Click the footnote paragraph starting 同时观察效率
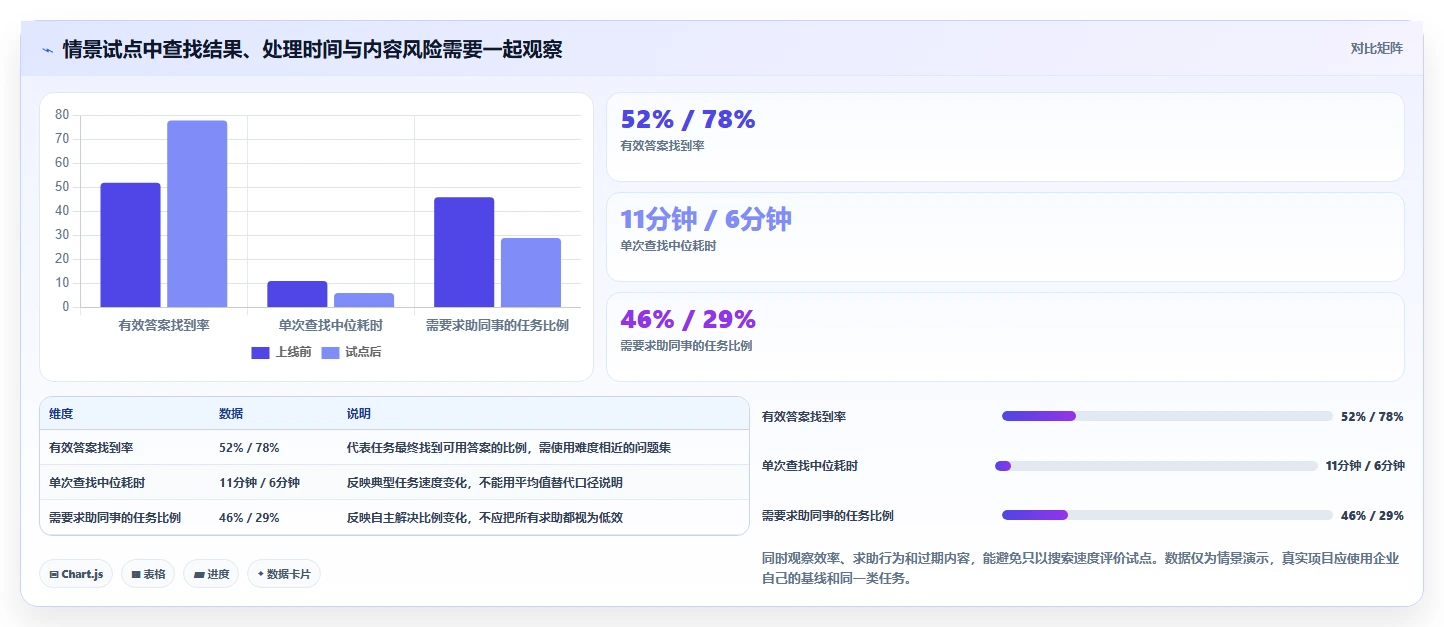This screenshot has width=1444, height=627. pos(1081,568)
